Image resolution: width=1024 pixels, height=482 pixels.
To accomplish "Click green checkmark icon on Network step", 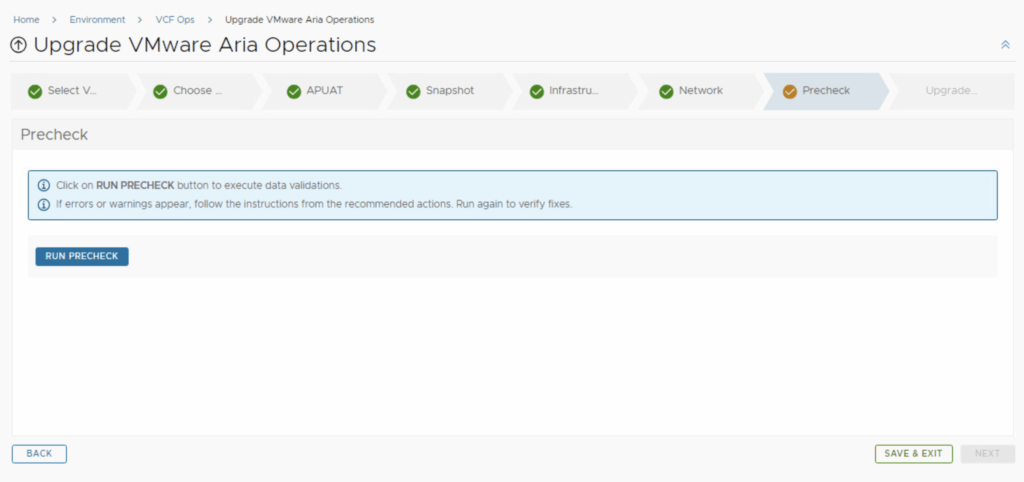I will point(666,91).
